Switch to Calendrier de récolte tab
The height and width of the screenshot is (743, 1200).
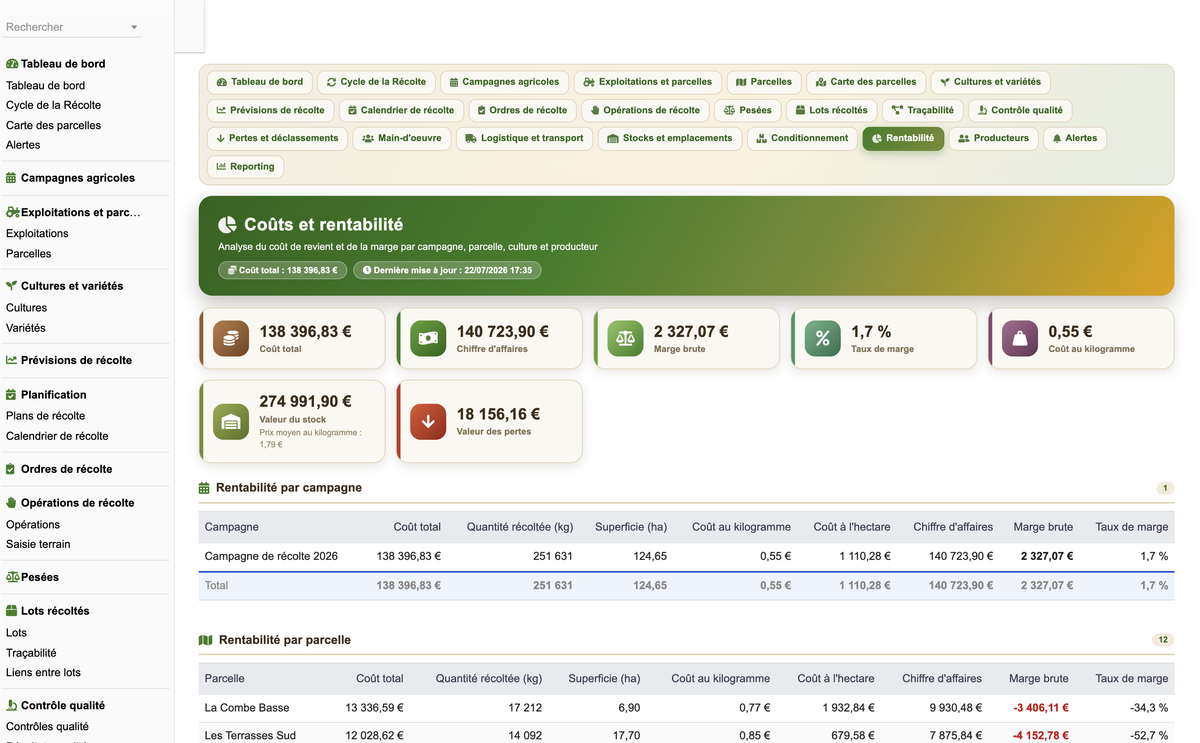click(x=401, y=110)
